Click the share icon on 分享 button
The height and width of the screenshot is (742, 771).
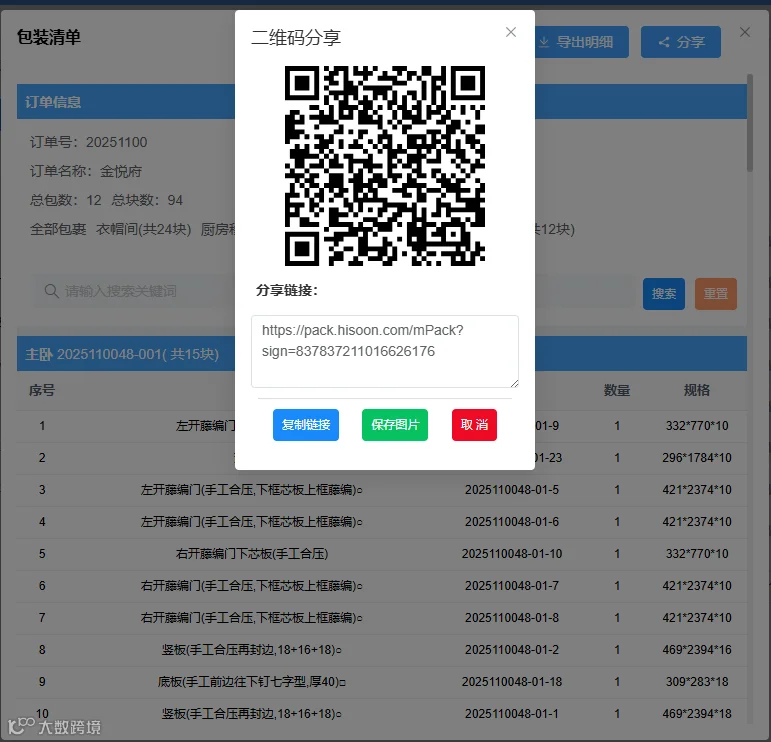pos(664,42)
